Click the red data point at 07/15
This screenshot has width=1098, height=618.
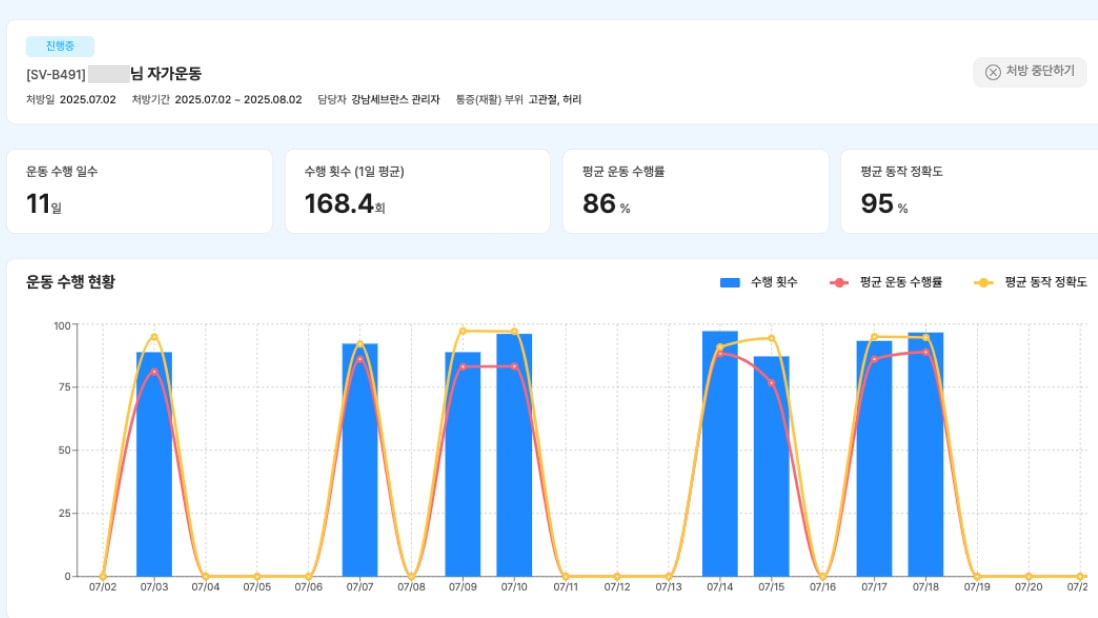click(771, 383)
